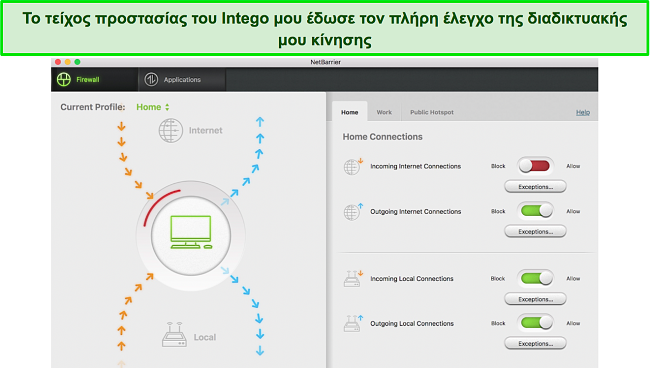The width and height of the screenshot is (650, 368).
Task: Click Allow label for Incoming Internet Connections
Action: (573, 166)
